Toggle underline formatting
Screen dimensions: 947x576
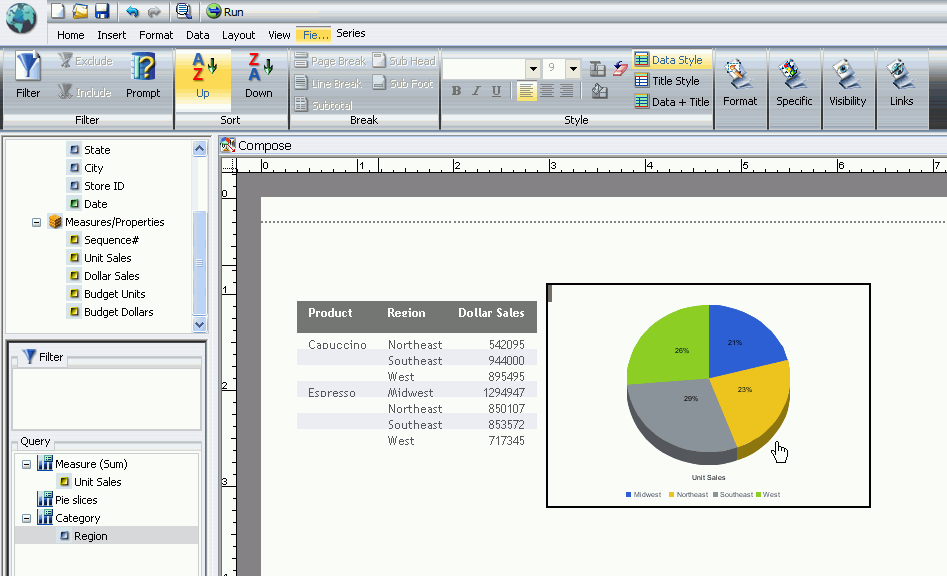pos(496,91)
